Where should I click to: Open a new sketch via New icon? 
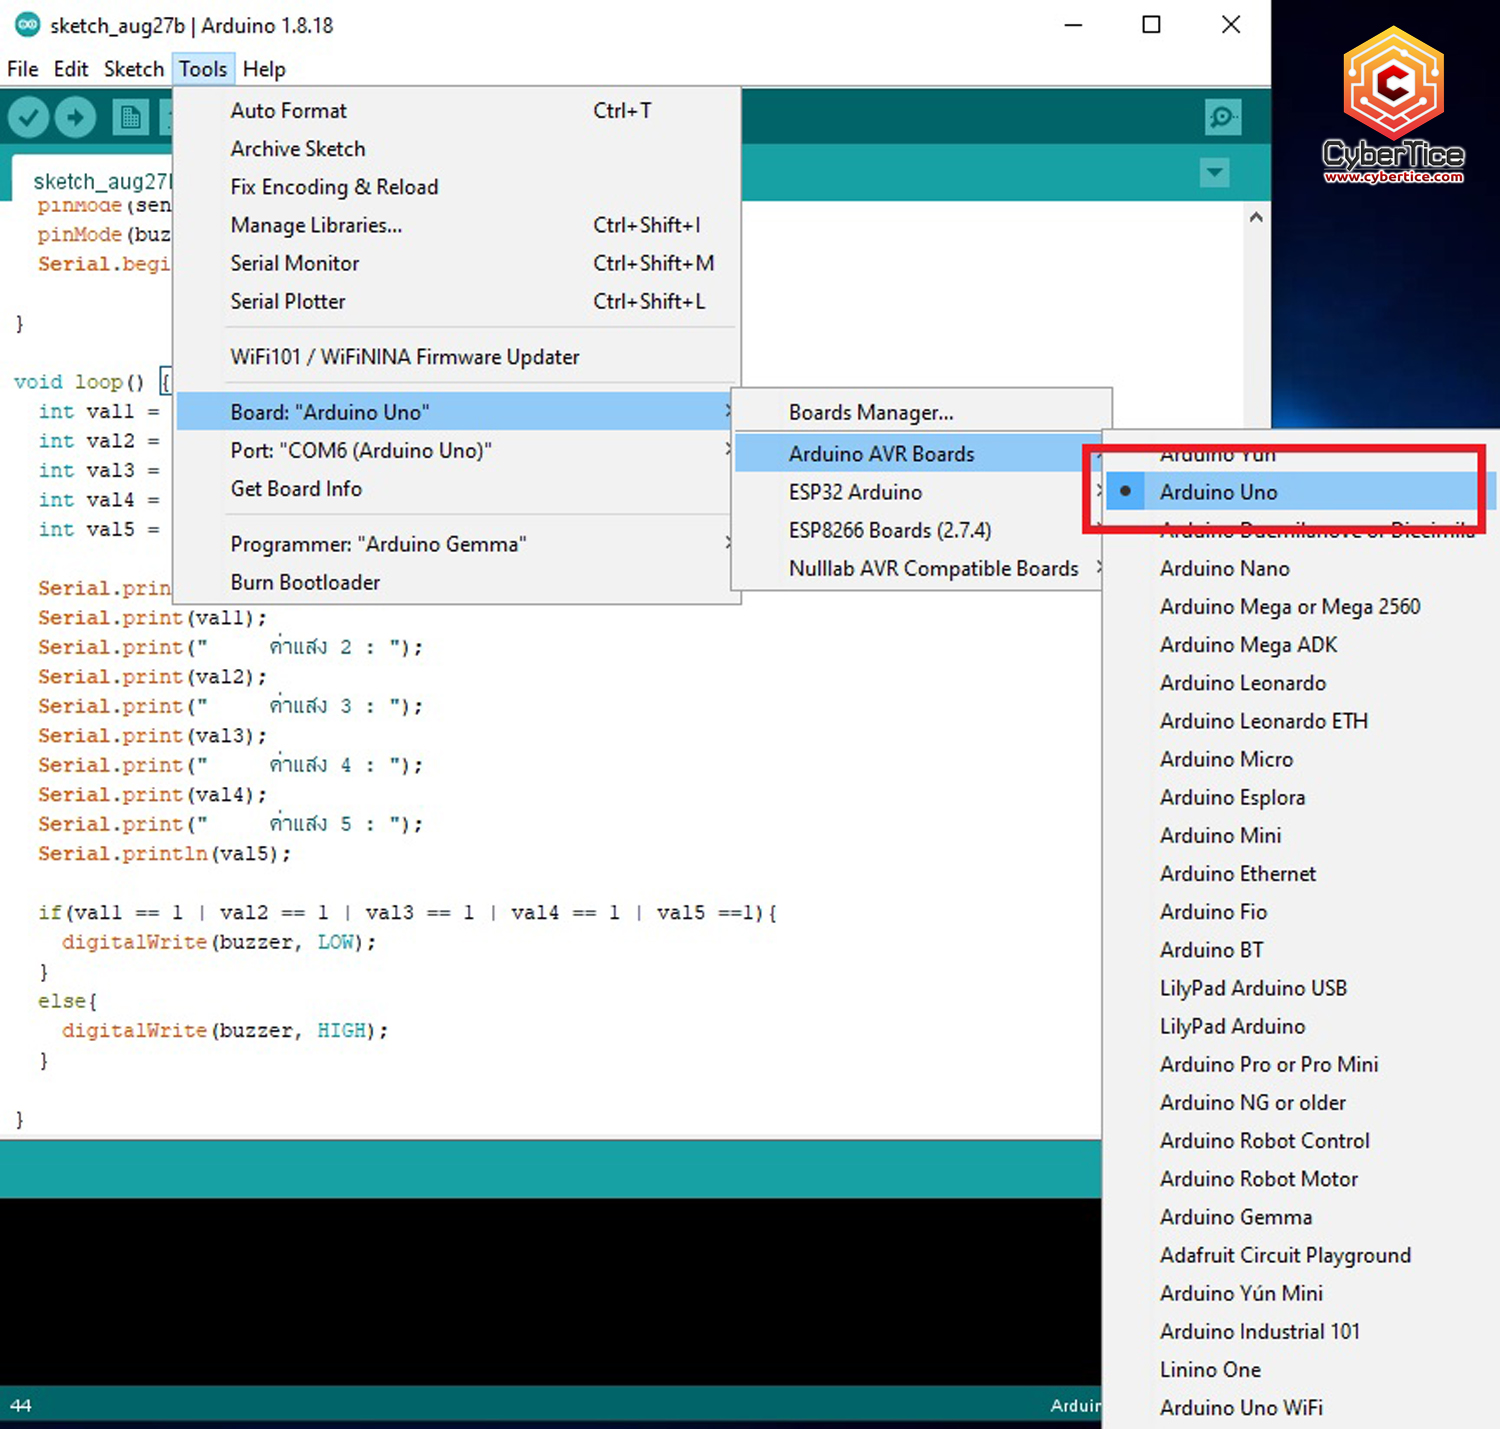tap(129, 116)
